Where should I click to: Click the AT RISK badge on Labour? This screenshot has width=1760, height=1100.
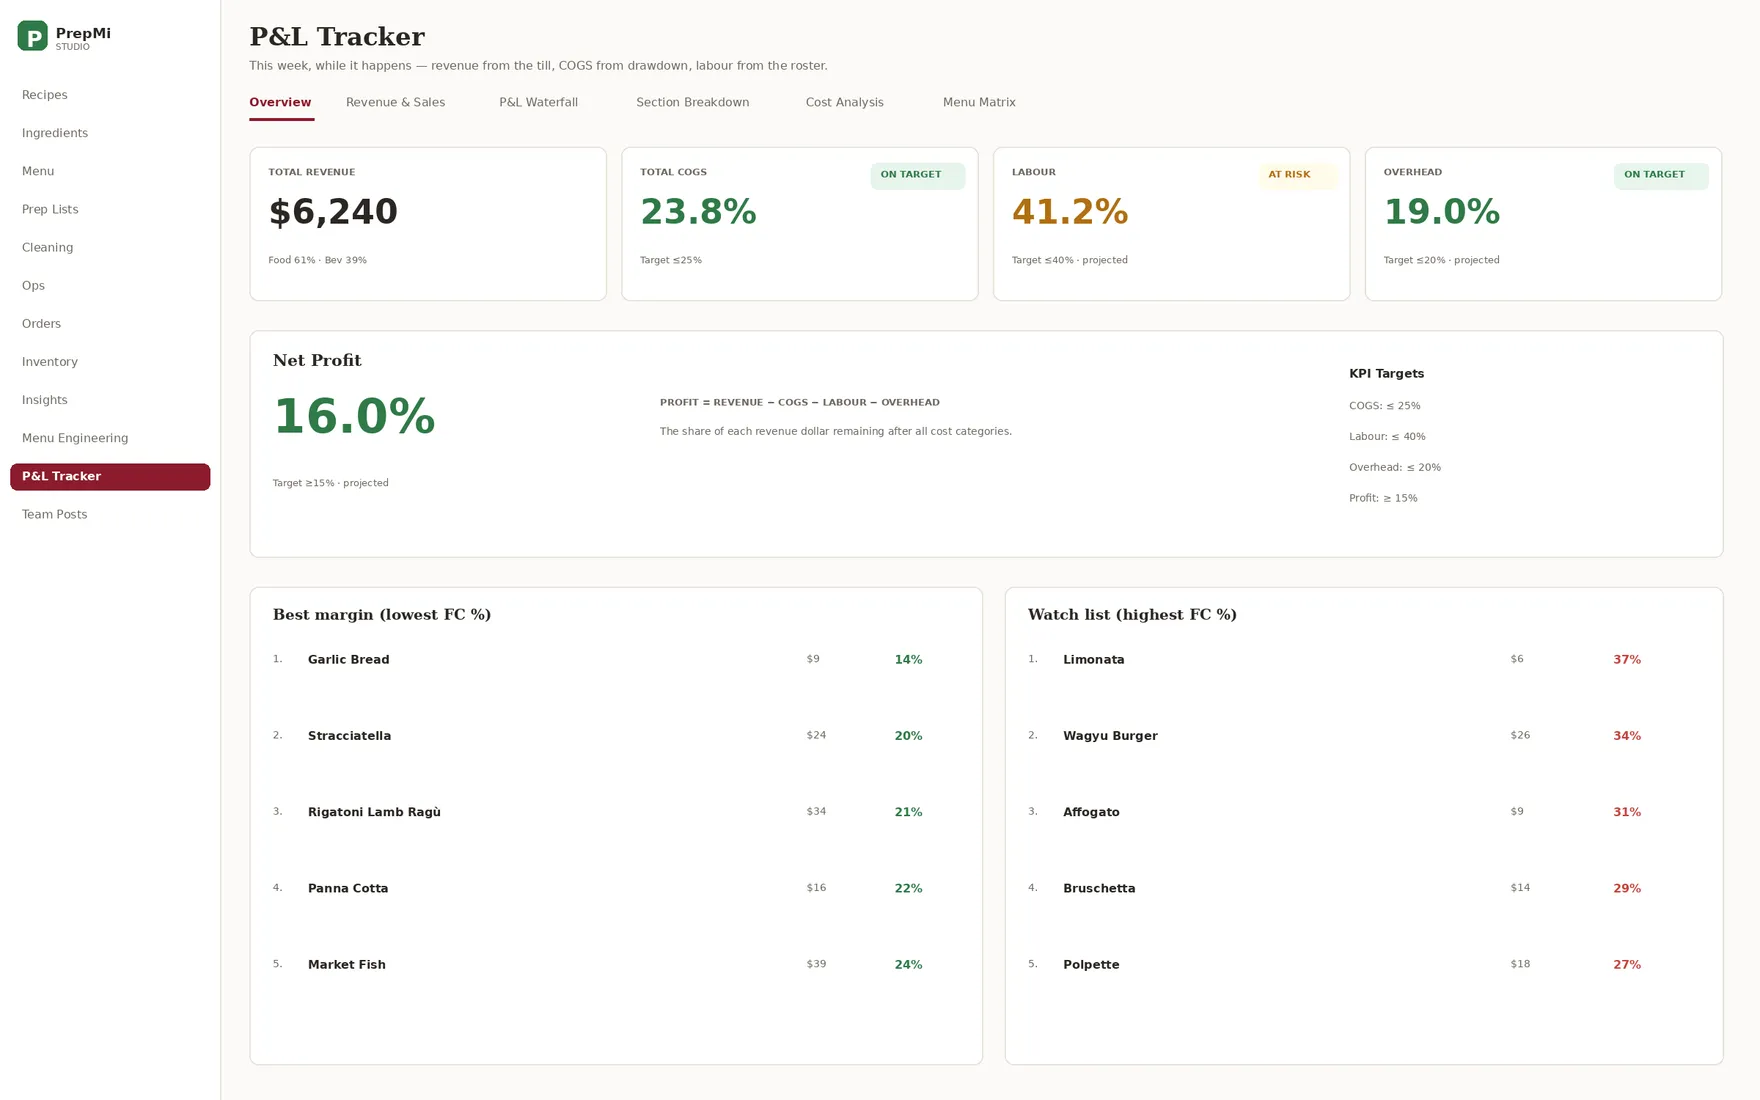point(1297,175)
